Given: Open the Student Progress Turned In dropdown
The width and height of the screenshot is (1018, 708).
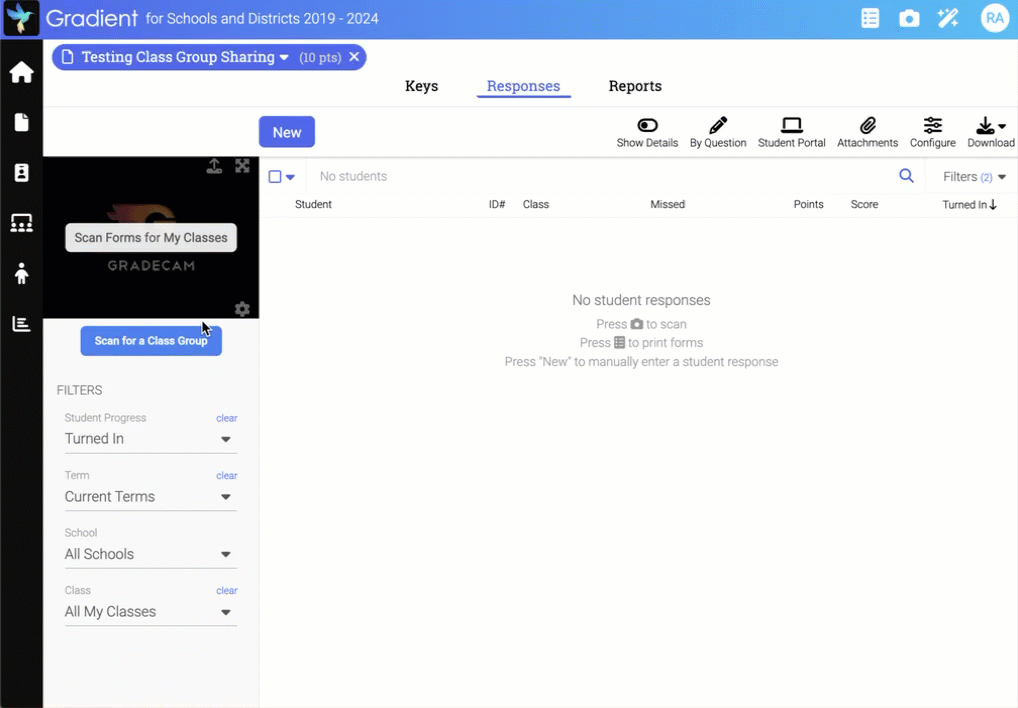Looking at the screenshot, I should [151, 439].
